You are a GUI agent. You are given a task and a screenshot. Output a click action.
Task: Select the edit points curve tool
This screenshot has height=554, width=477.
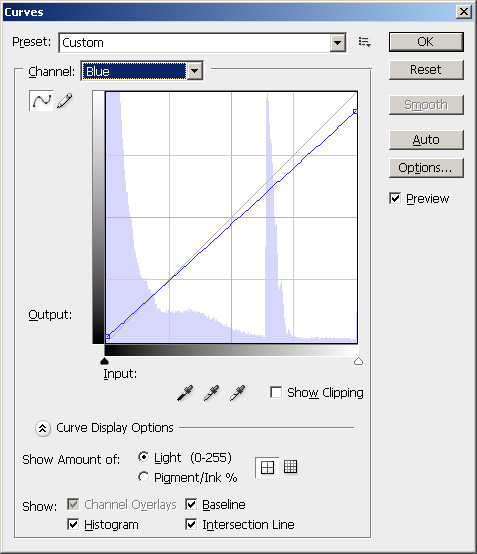[41, 101]
